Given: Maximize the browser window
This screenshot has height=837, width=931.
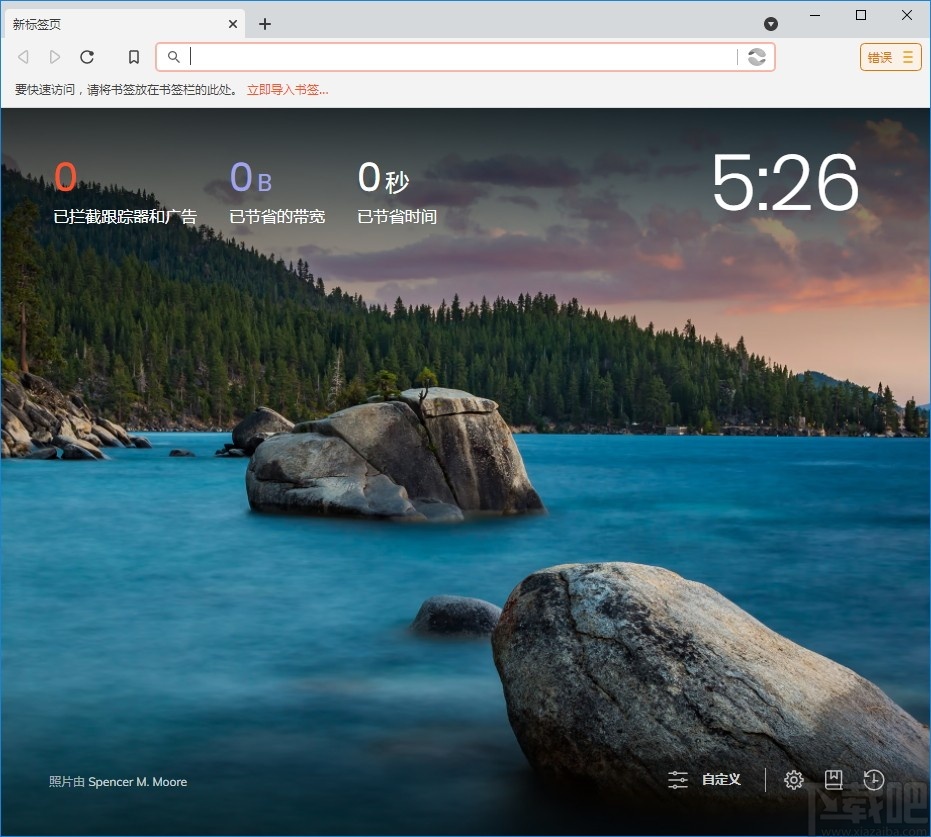Looking at the screenshot, I should (861, 15).
